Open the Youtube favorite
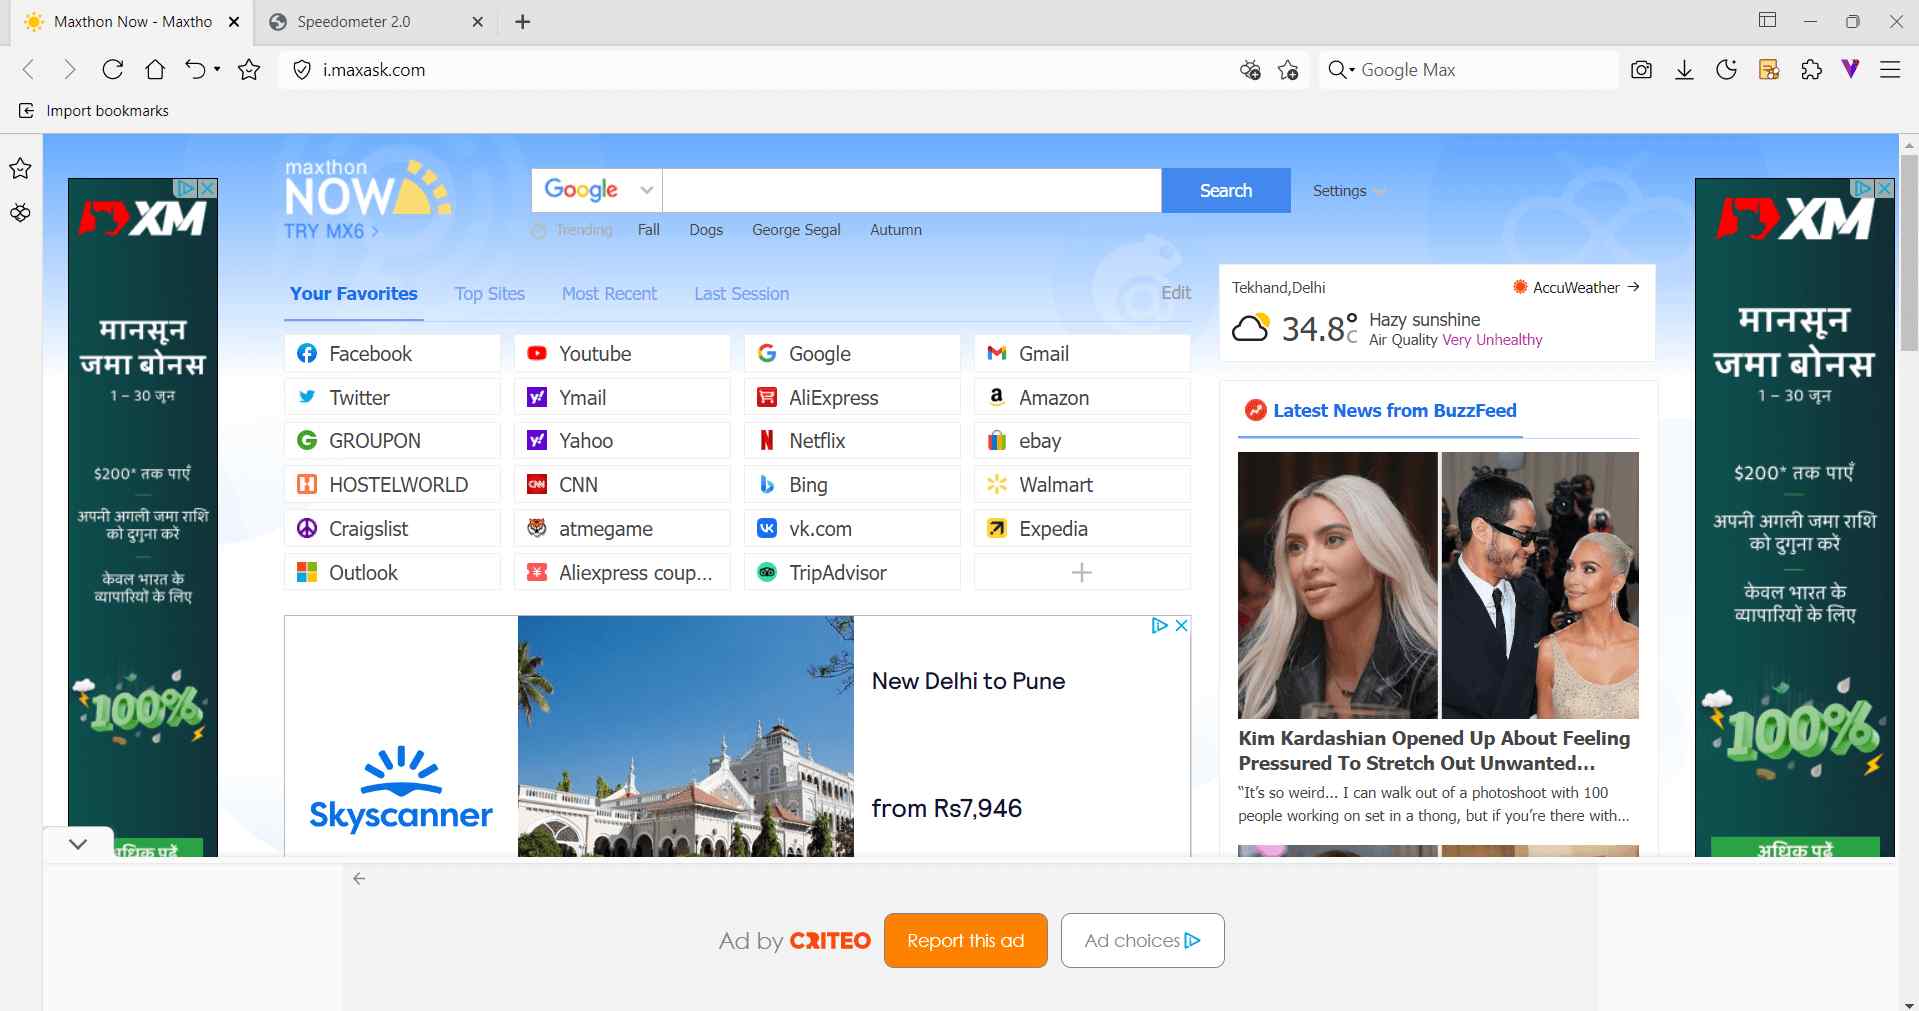The width and height of the screenshot is (1919, 1011). click(622, 353)
